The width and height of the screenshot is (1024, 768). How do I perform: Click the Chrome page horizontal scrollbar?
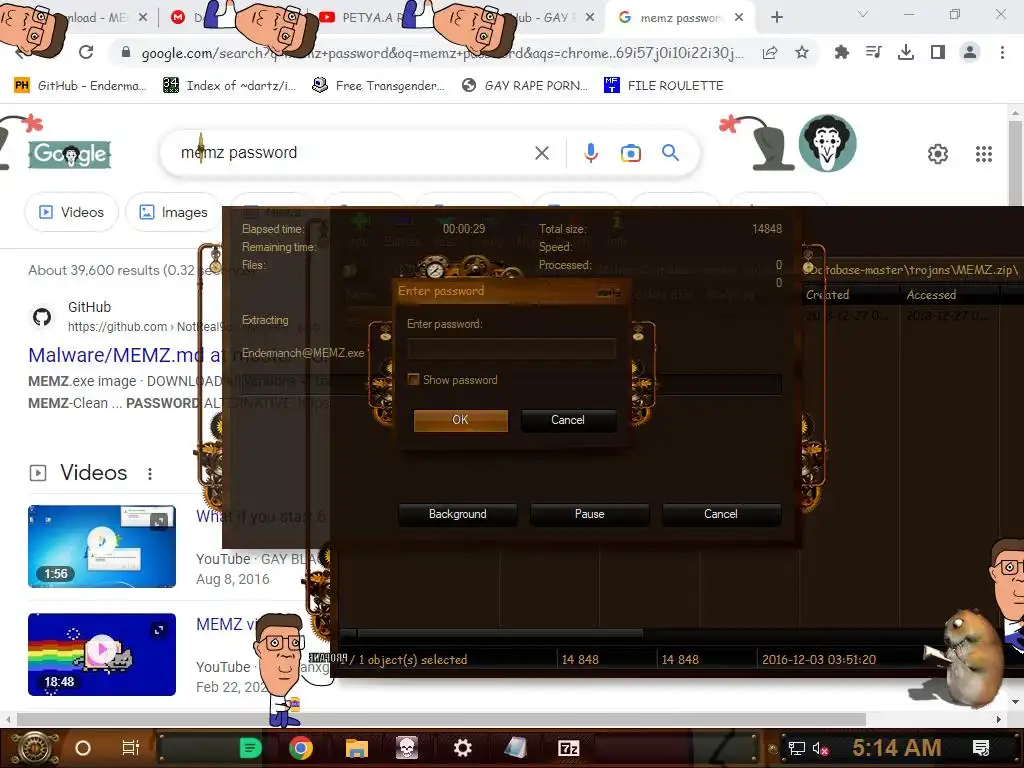(x=441, y=719)
